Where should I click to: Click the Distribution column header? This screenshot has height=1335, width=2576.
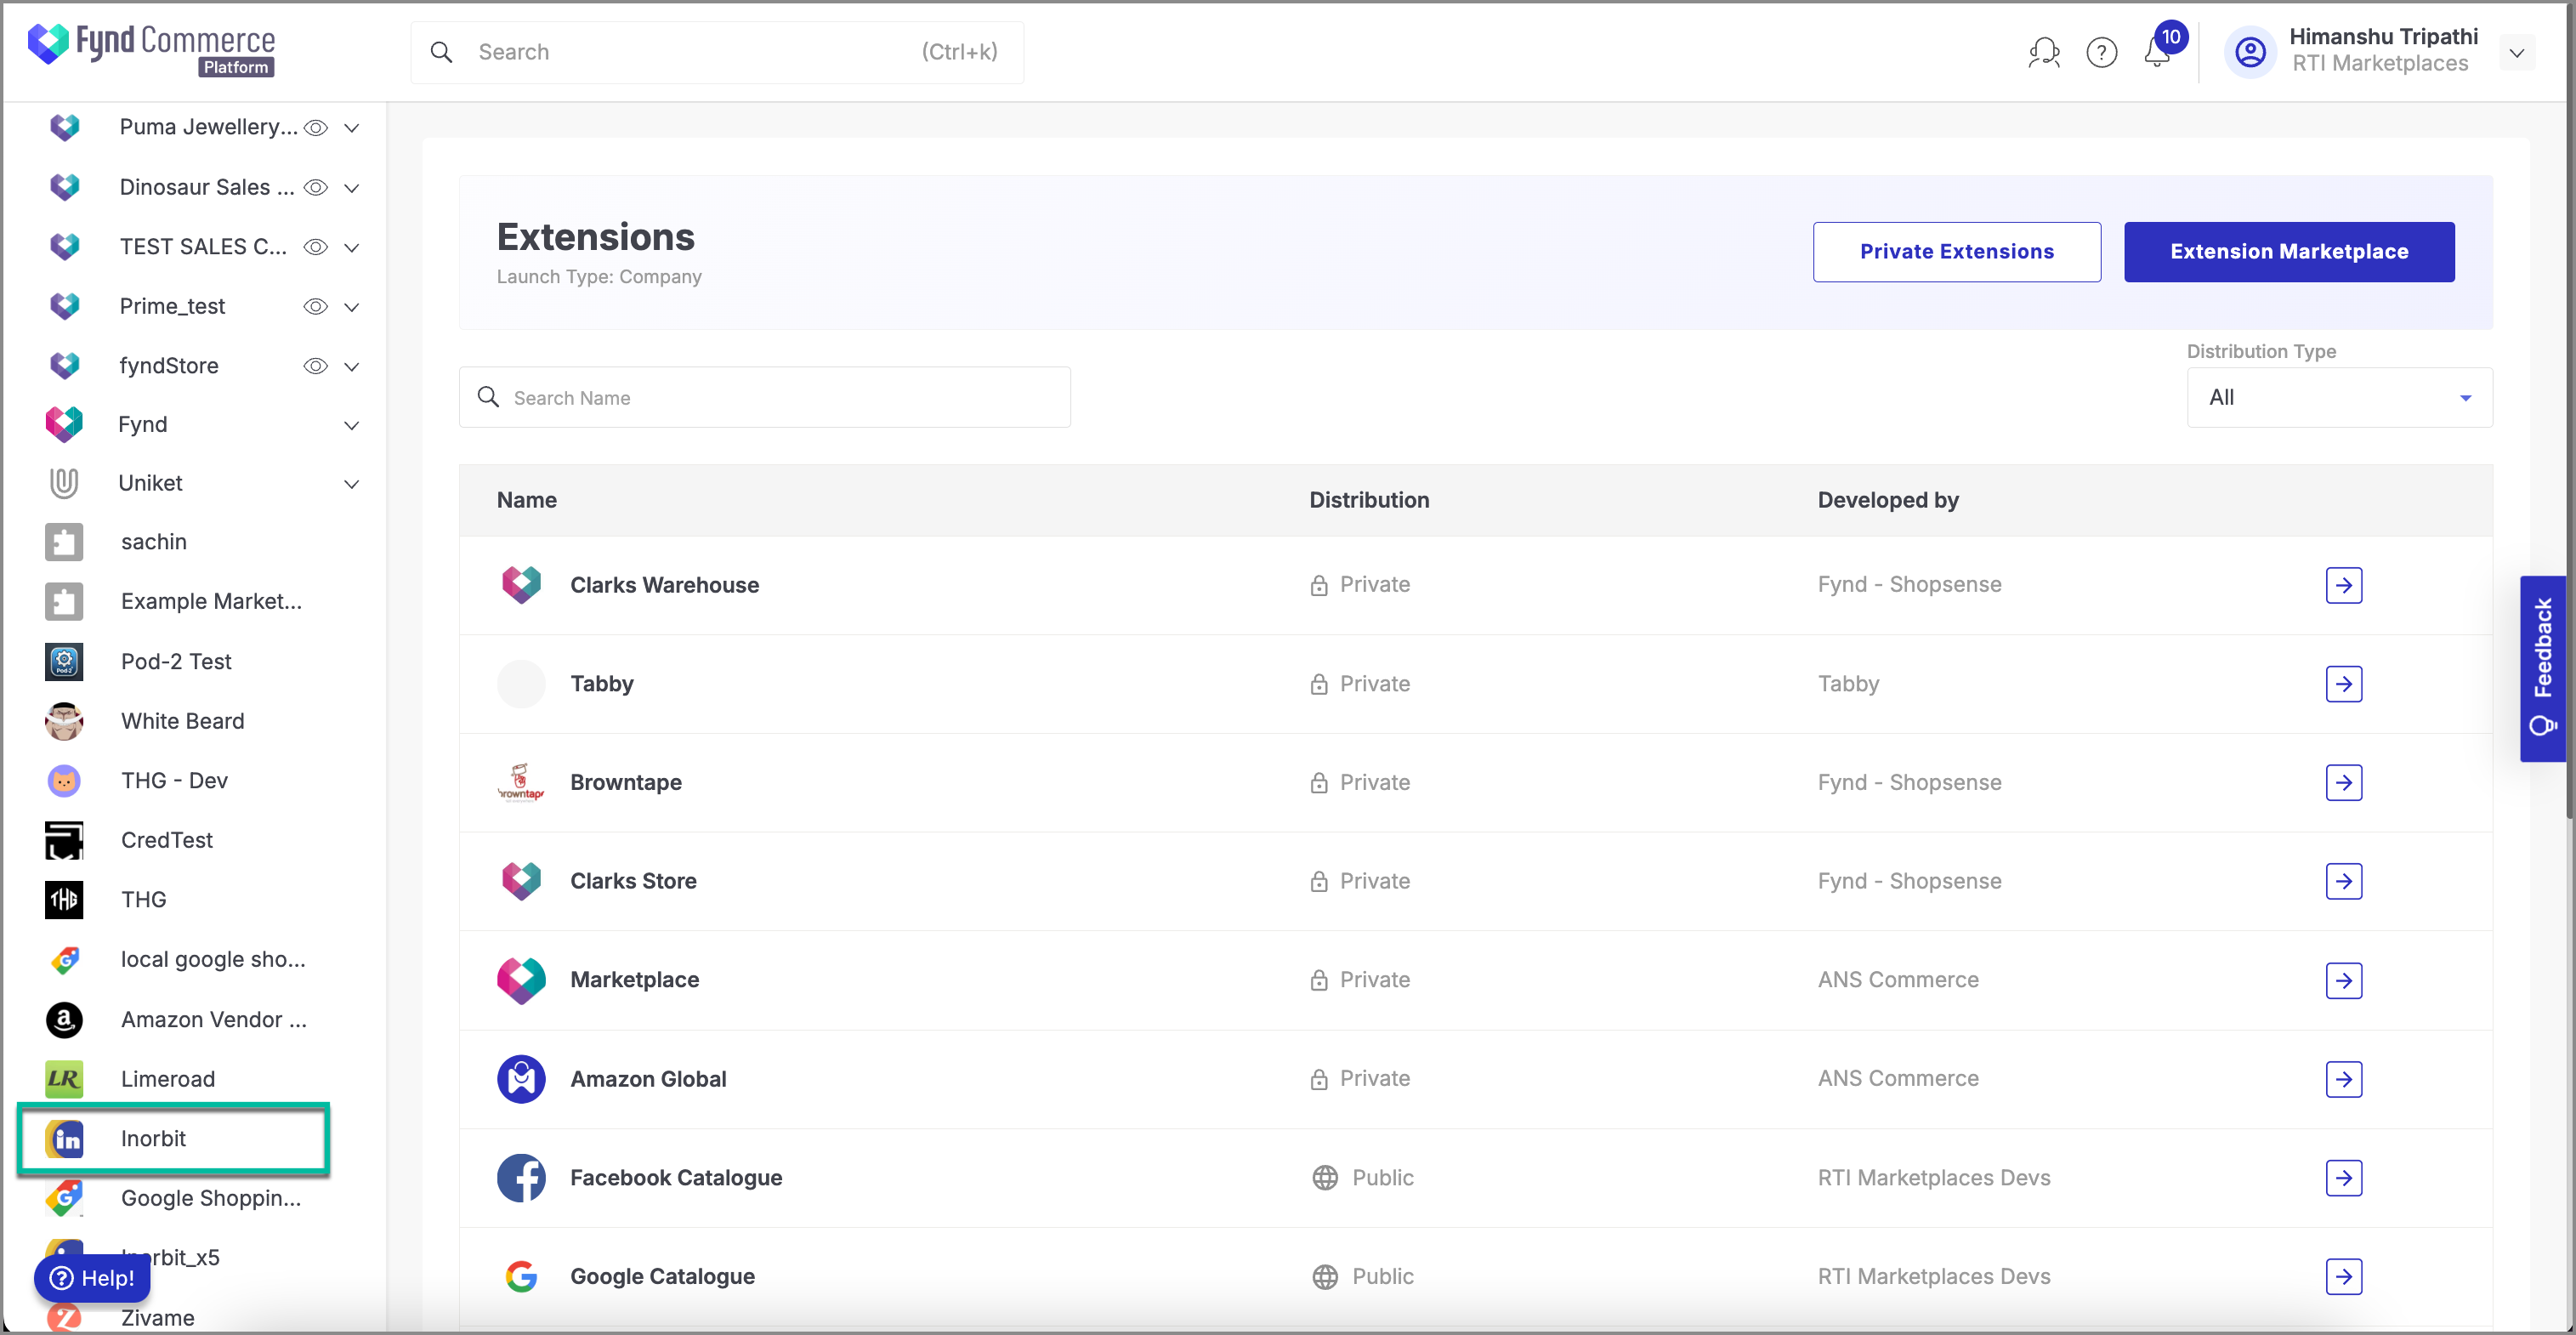pyautogui.click(x=1369, y=500)
